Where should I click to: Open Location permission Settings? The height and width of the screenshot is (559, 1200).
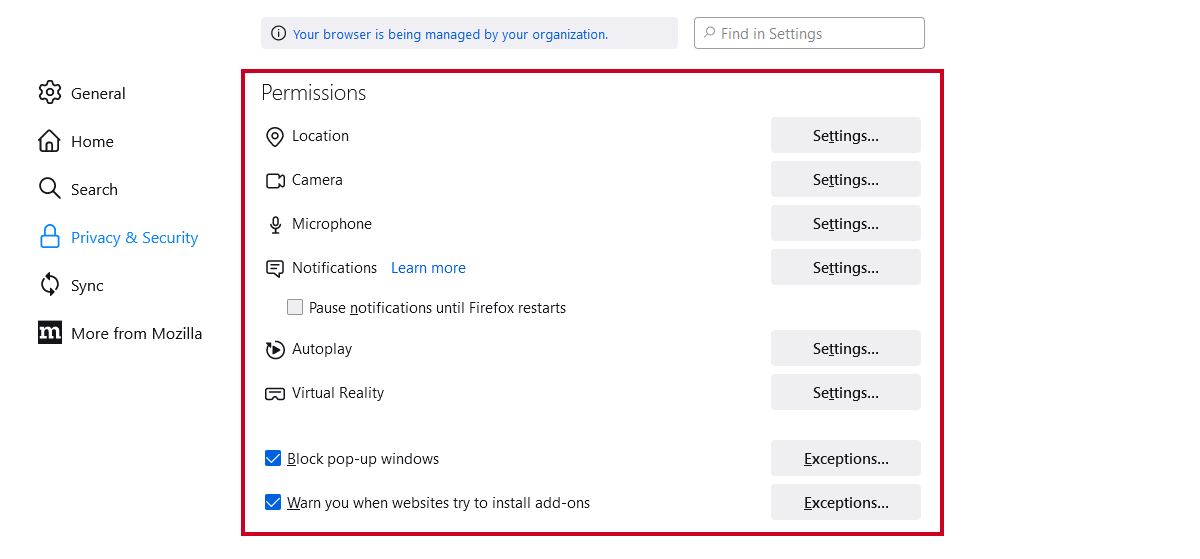[846, 136]
